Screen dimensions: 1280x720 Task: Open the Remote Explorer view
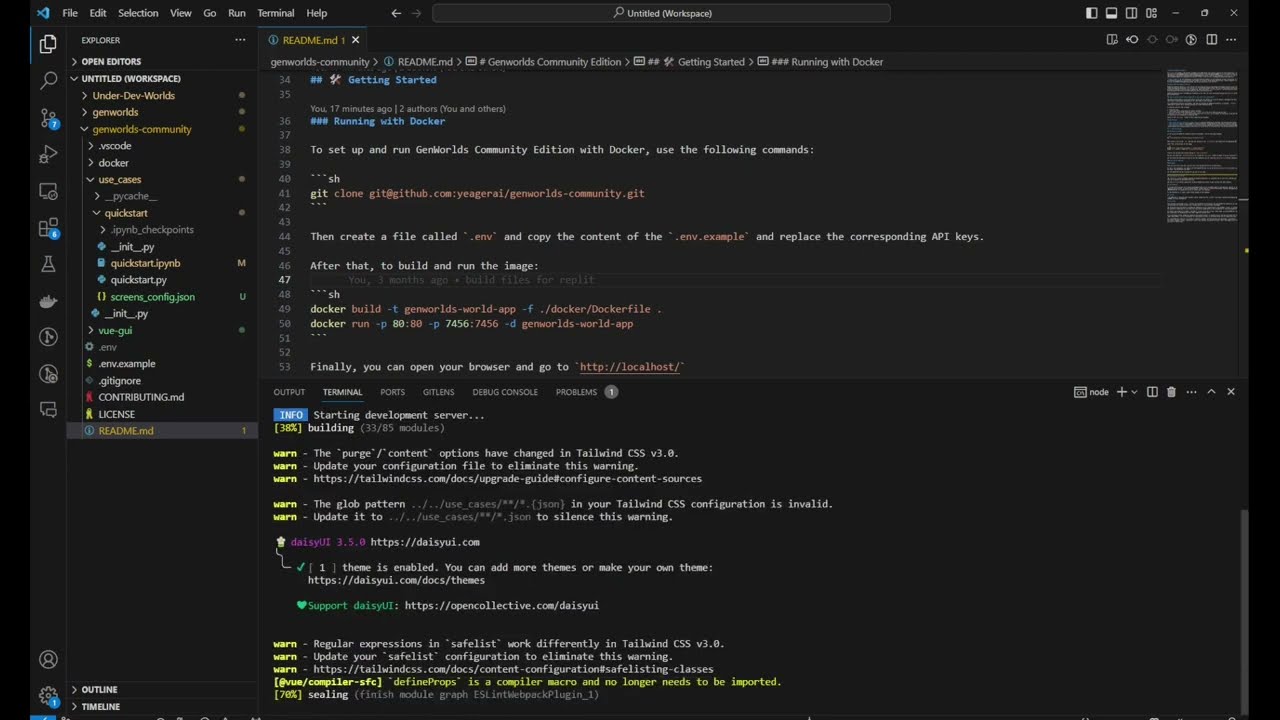[x=48, y=191]
